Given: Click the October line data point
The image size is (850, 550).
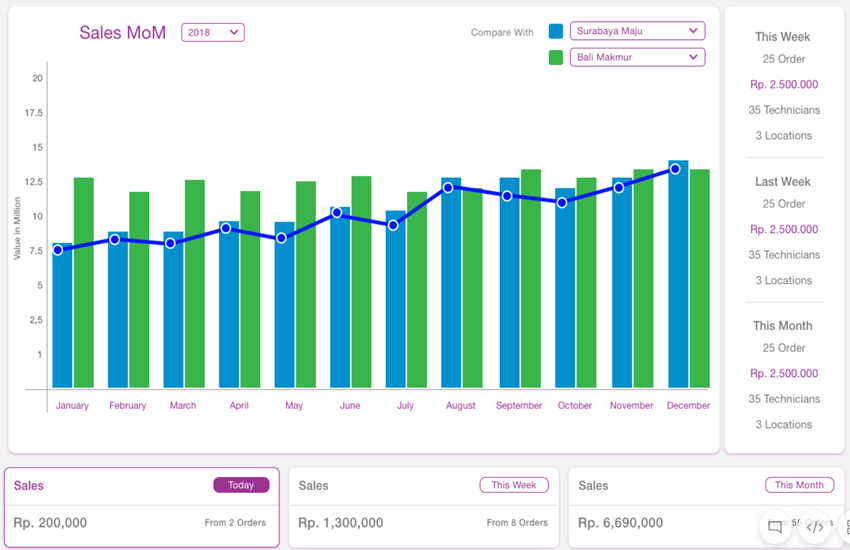Looking at the screenshot, I should (562, 202).
